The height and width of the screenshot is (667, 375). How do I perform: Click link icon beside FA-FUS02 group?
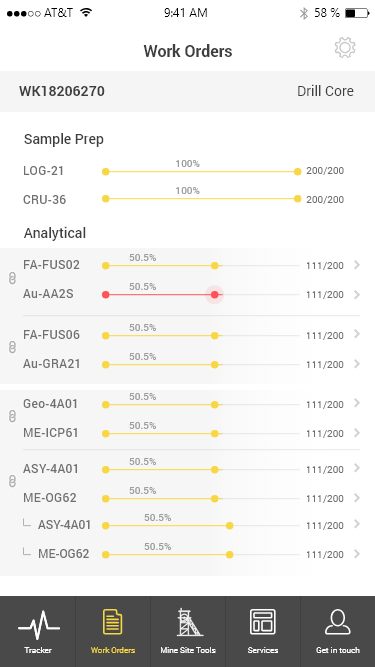[x=12, y=279]
